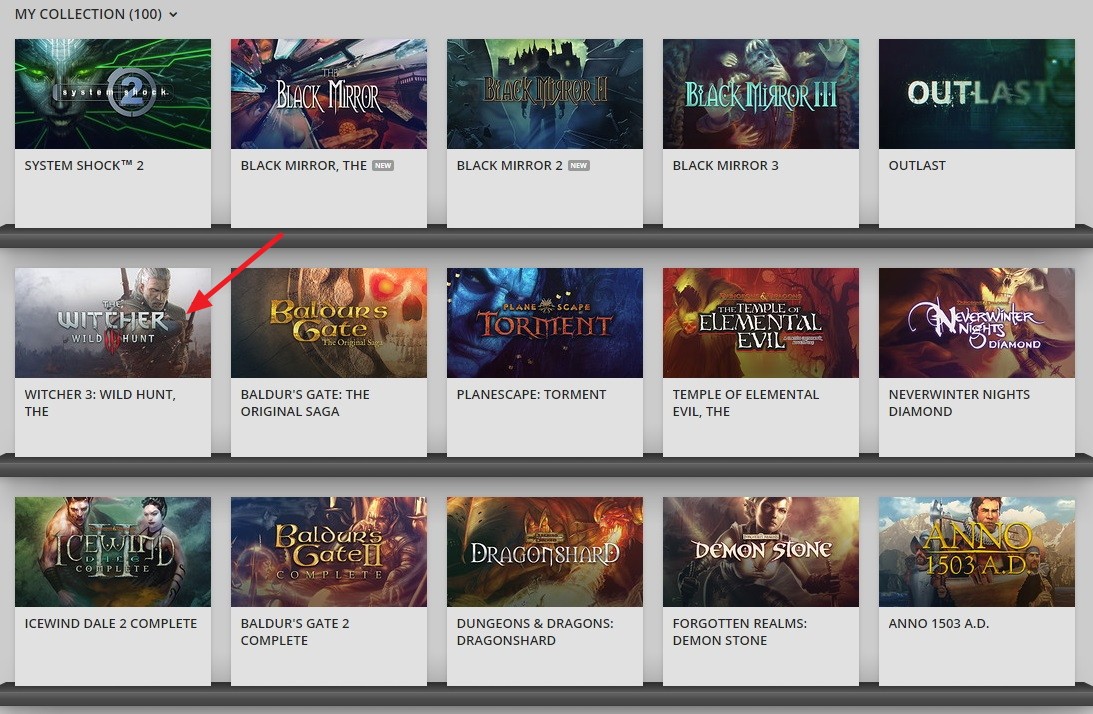Click the ICEWIND DALE 2 COMPLETE title

(111, 623)
